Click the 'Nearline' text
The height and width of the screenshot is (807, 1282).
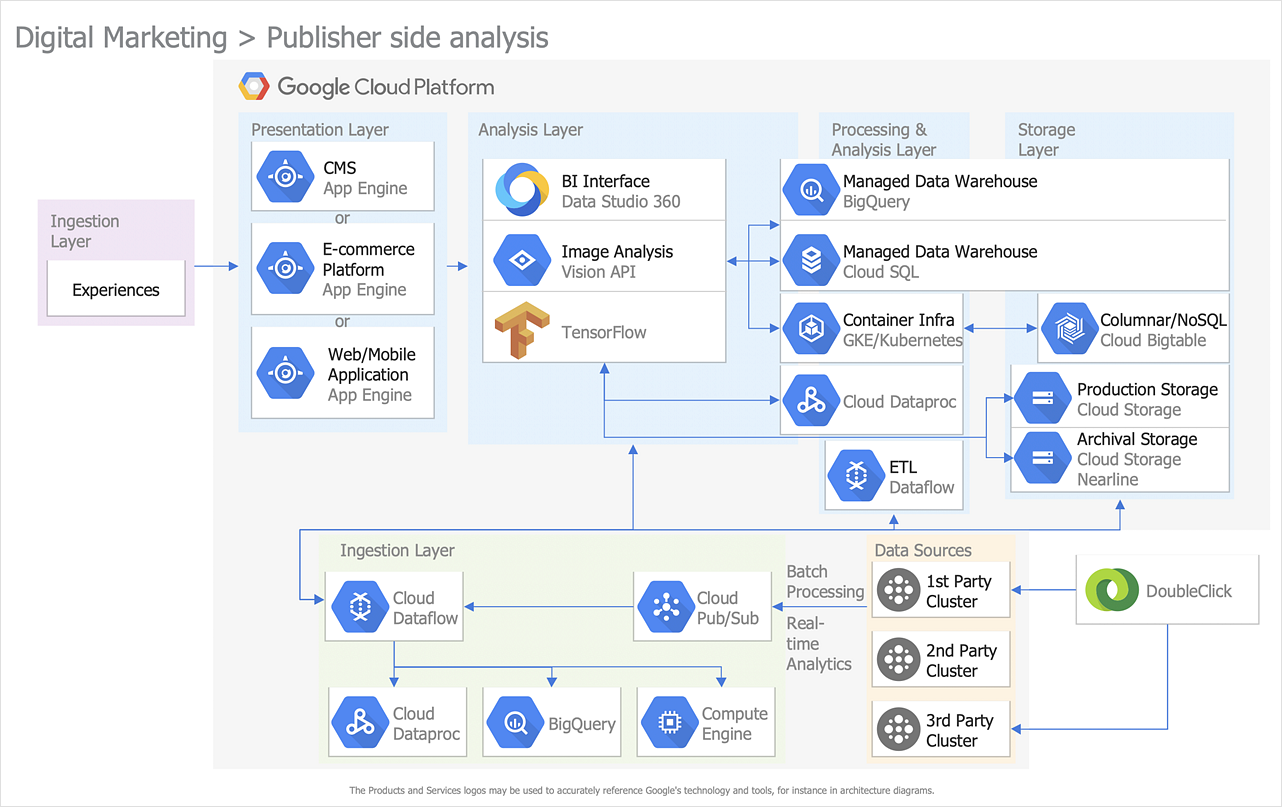pos(1107,479)
